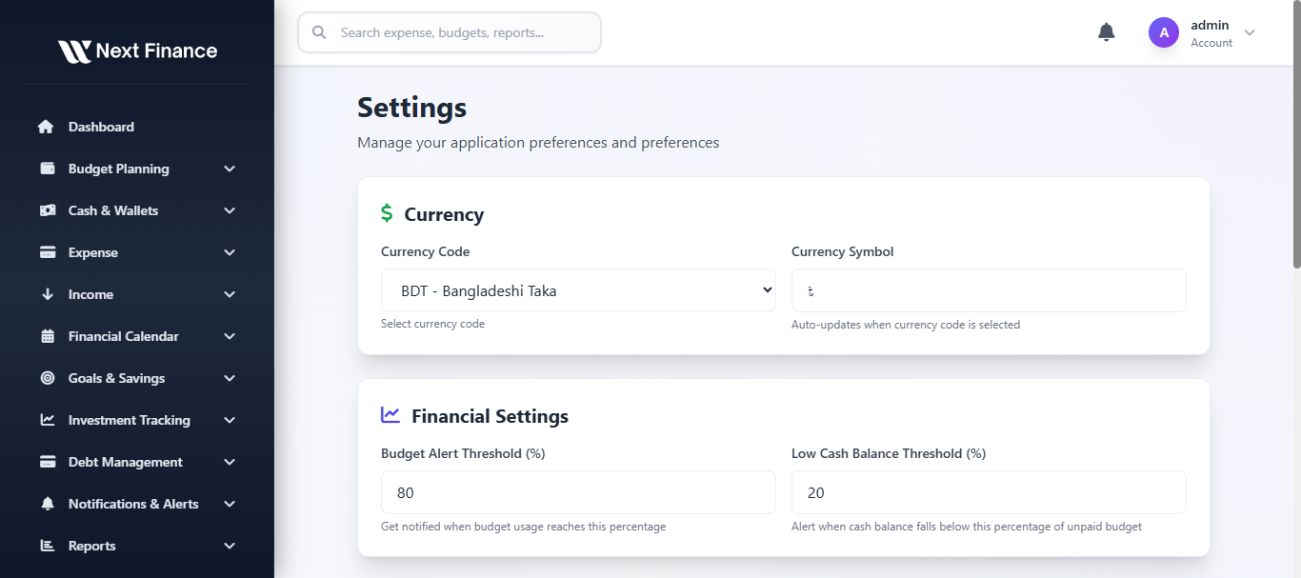The image size is (1301, 578).
Task: Open the Currency Code dropdown
Action: tap(578, 291)
